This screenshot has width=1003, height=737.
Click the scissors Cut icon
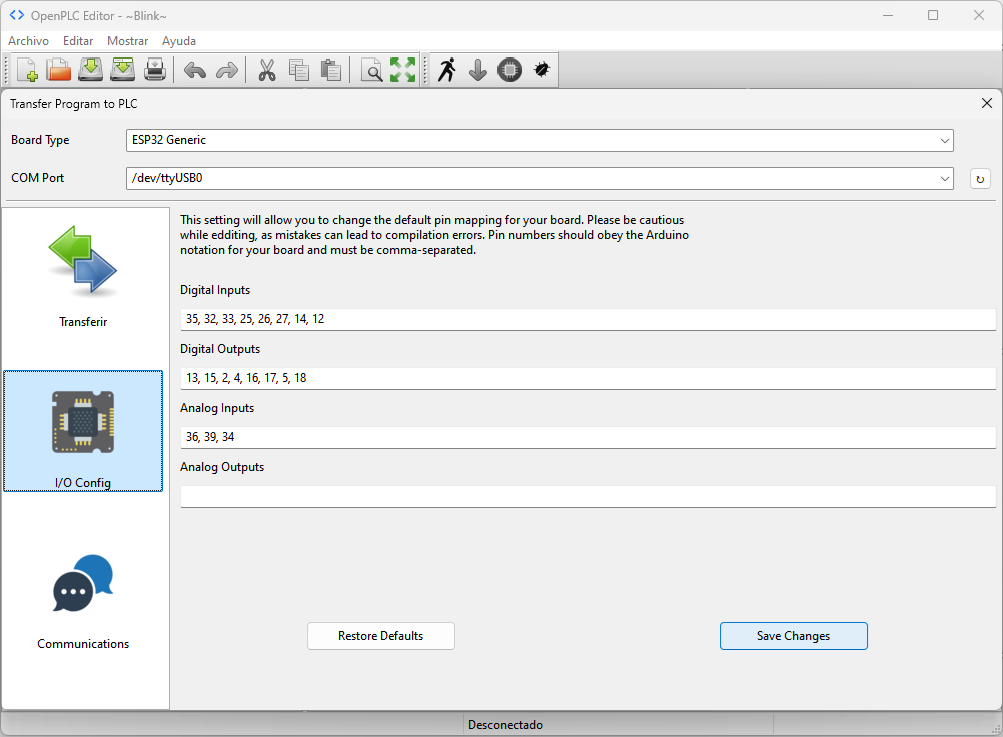pos(267,70)
